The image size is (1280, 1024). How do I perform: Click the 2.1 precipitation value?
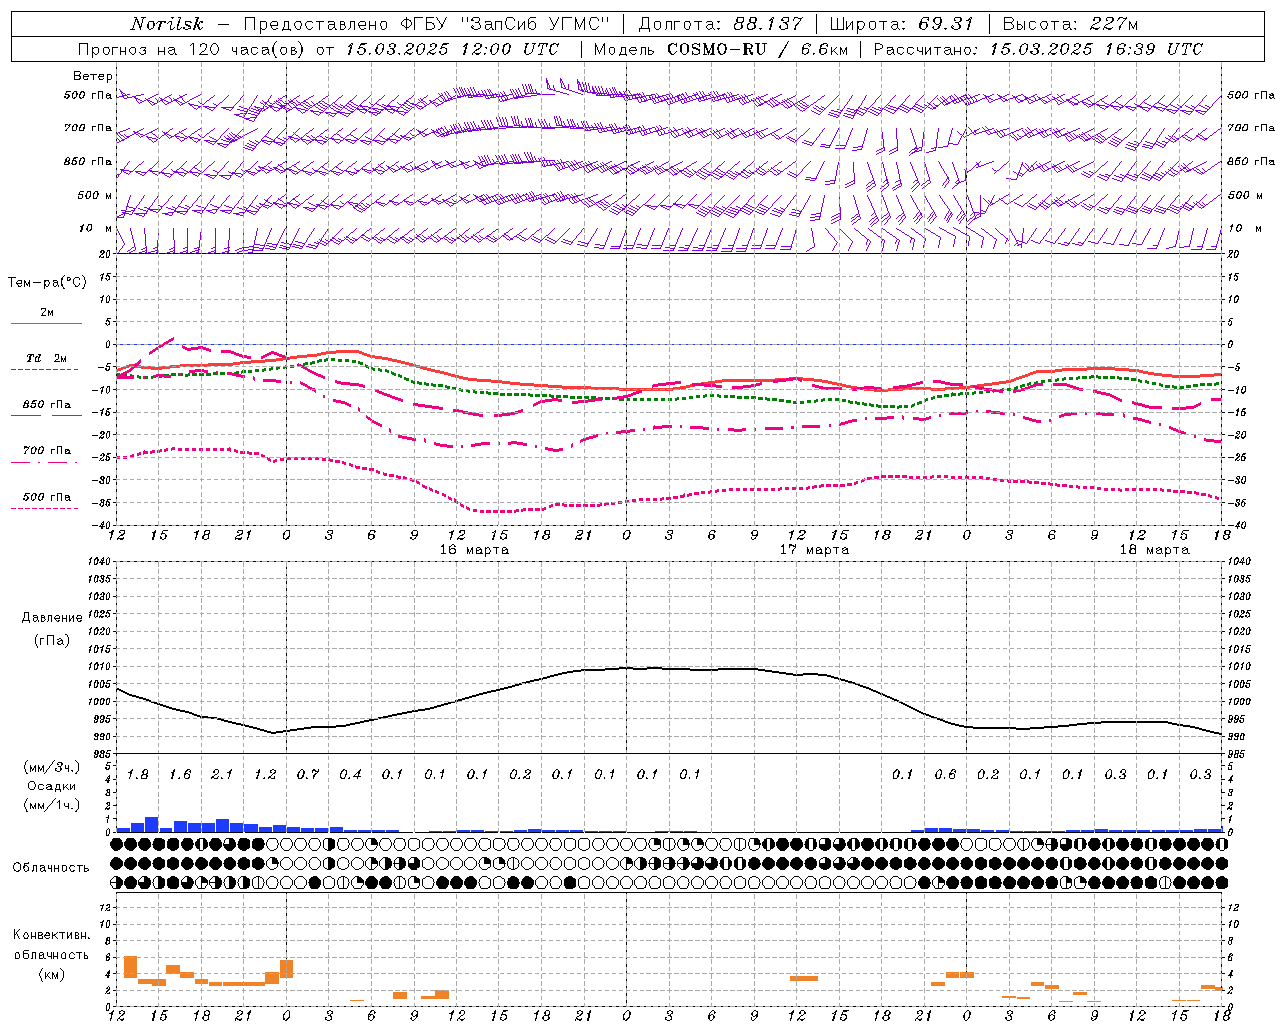click(222, 775)
